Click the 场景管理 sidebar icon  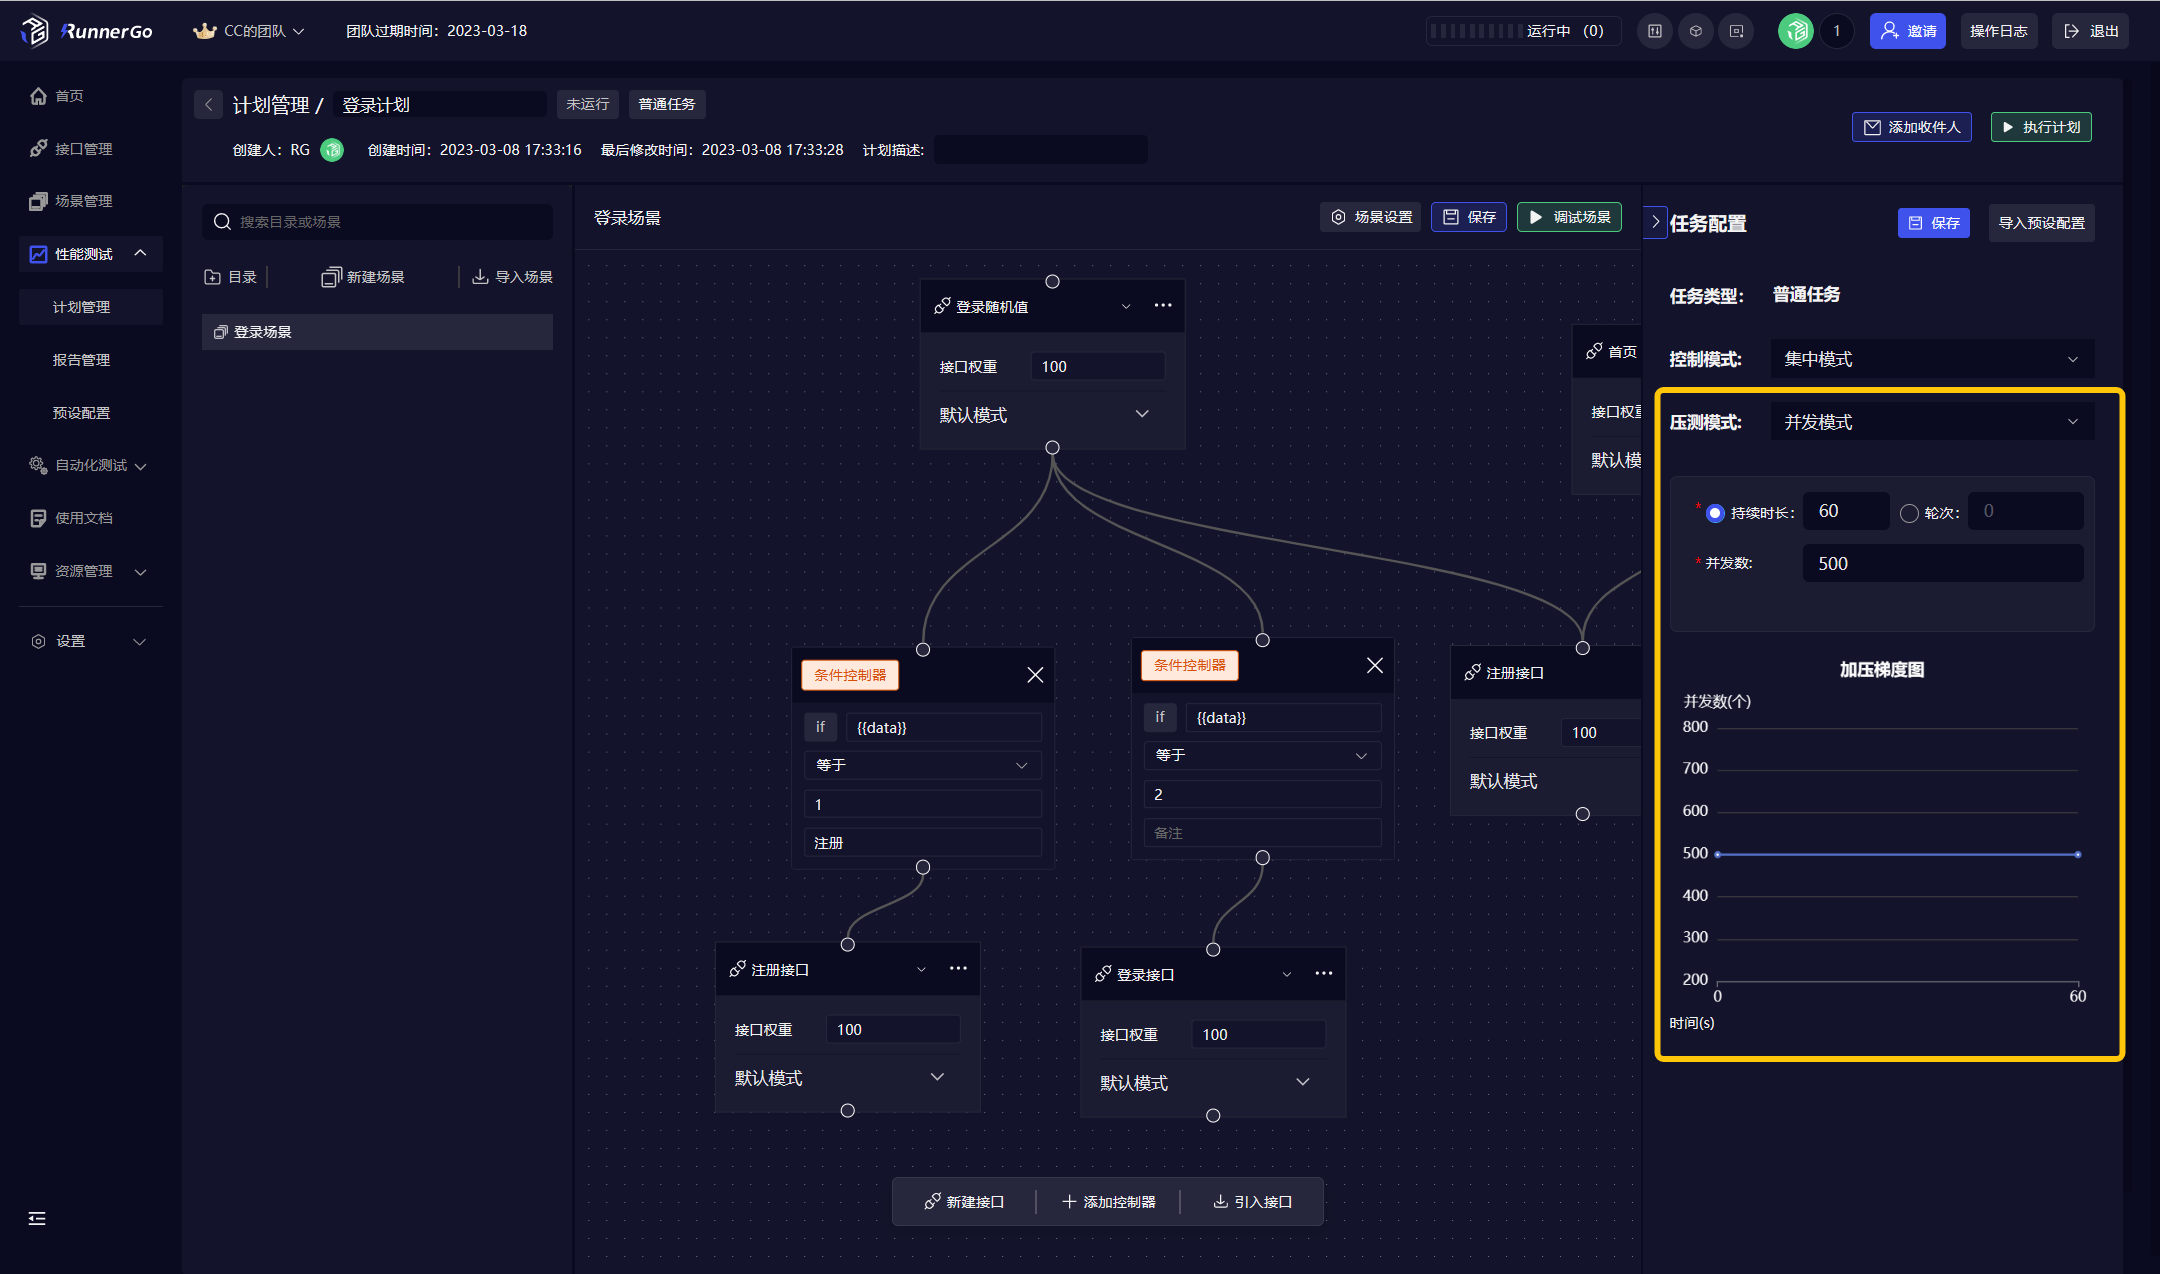click(x=38, y=201)
